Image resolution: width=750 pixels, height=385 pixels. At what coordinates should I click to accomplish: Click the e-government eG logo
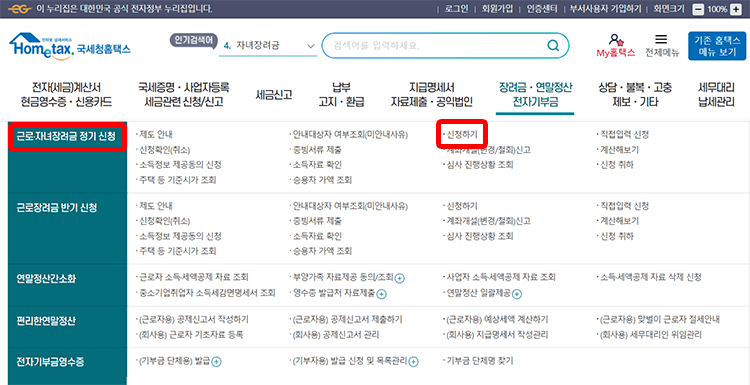point(21,9)
